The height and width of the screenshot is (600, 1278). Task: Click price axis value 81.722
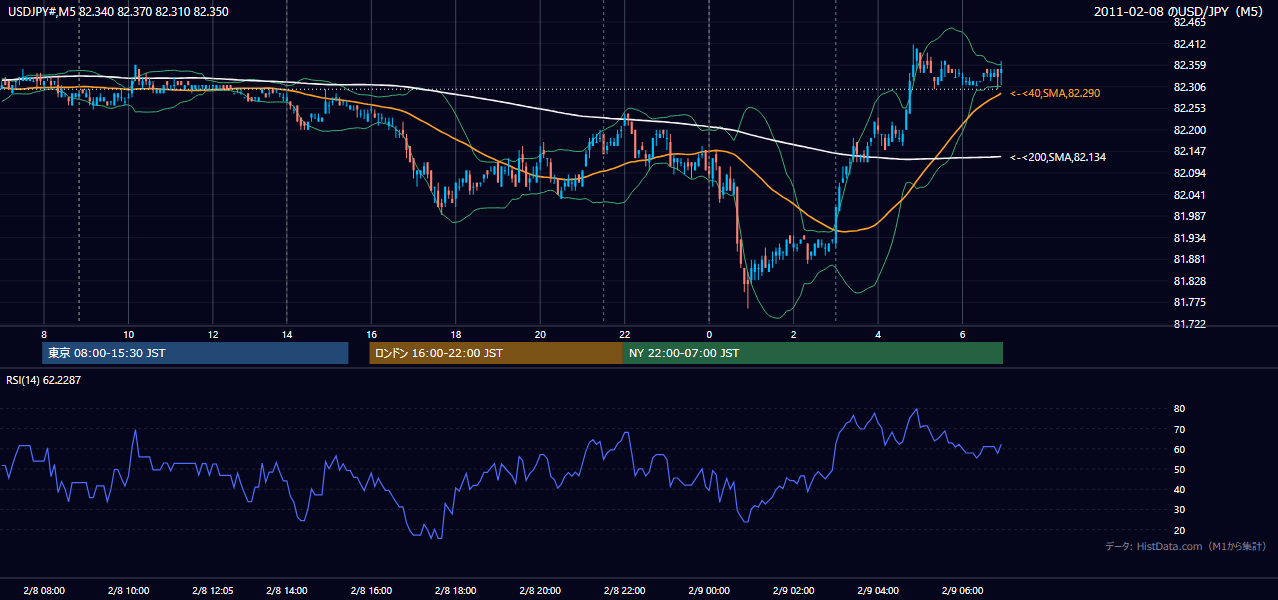[1190, 324]
